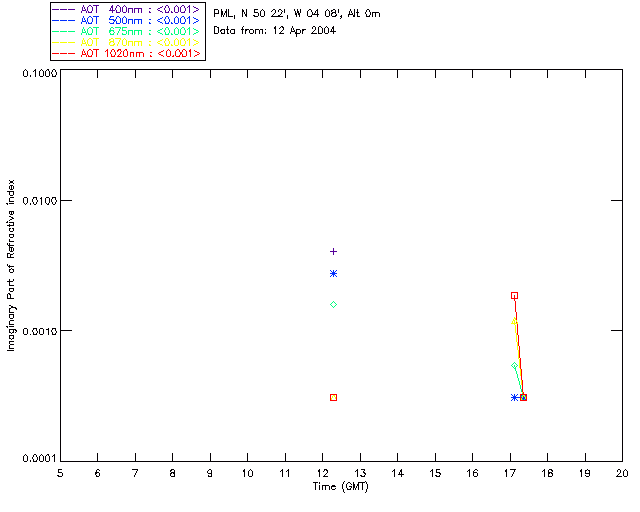Click the y-axis title 'Imaginary Part of Refractive index'
This screenshot has height=512, width=640.
11,265
